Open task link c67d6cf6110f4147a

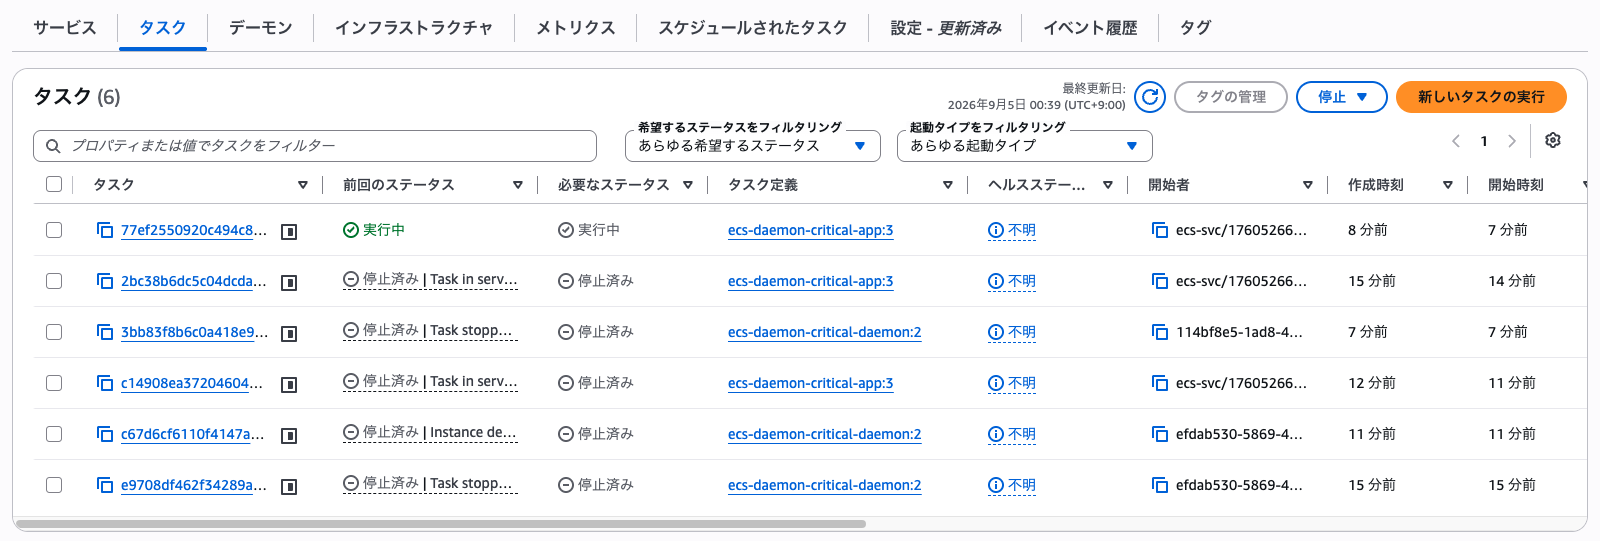193,434
